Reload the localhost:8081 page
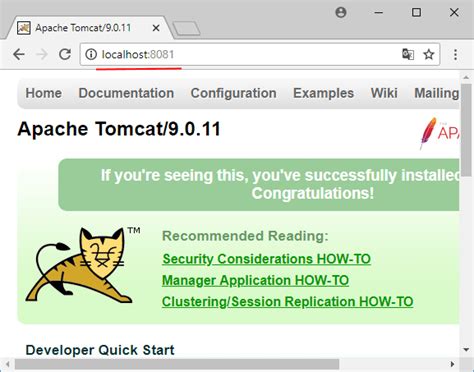The width and height of the screenshot is (474, 372). coord(65,54)
